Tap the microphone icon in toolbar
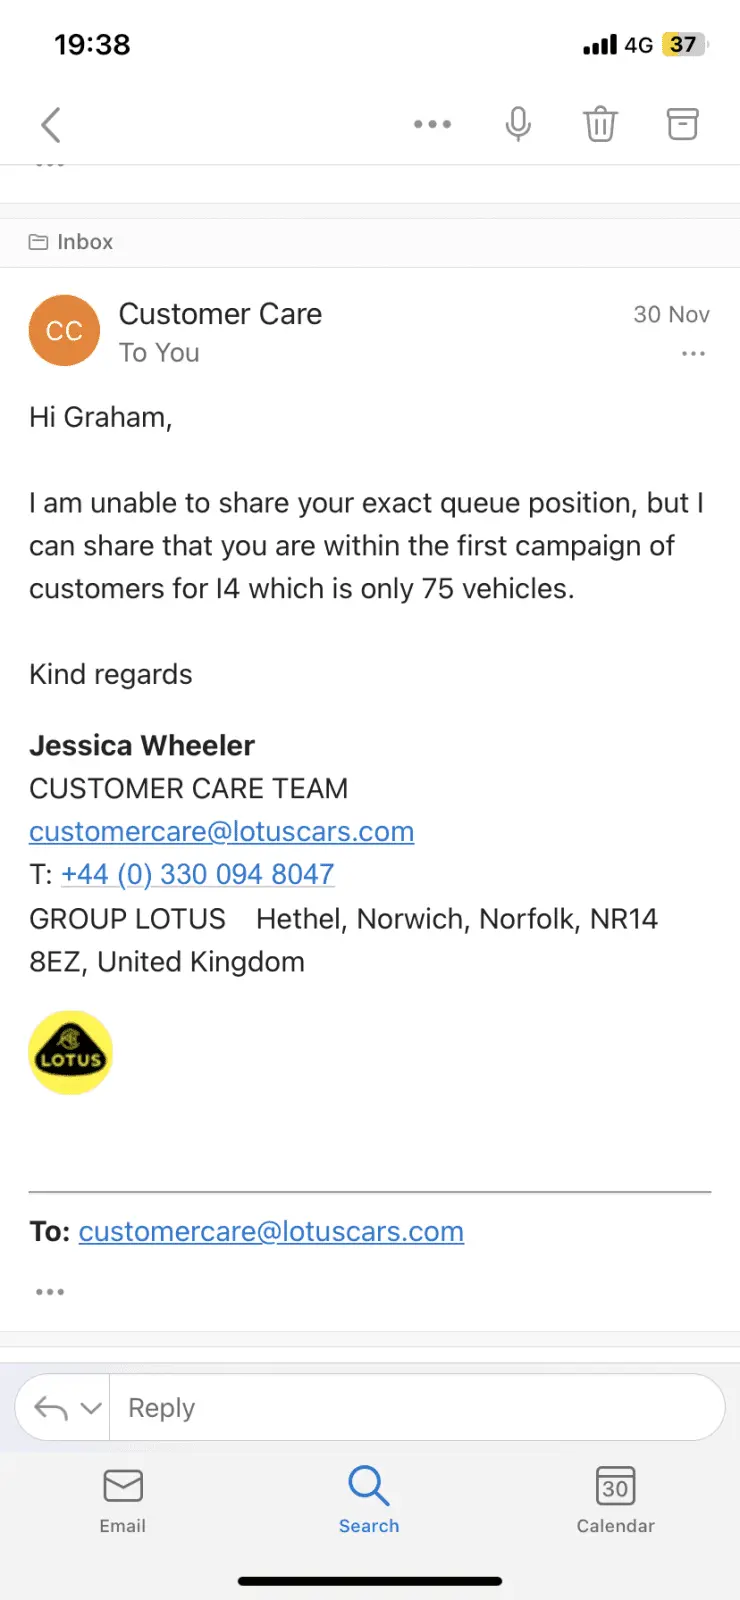This screenshot has width=740, height=1600. click(x=518, y=125)
